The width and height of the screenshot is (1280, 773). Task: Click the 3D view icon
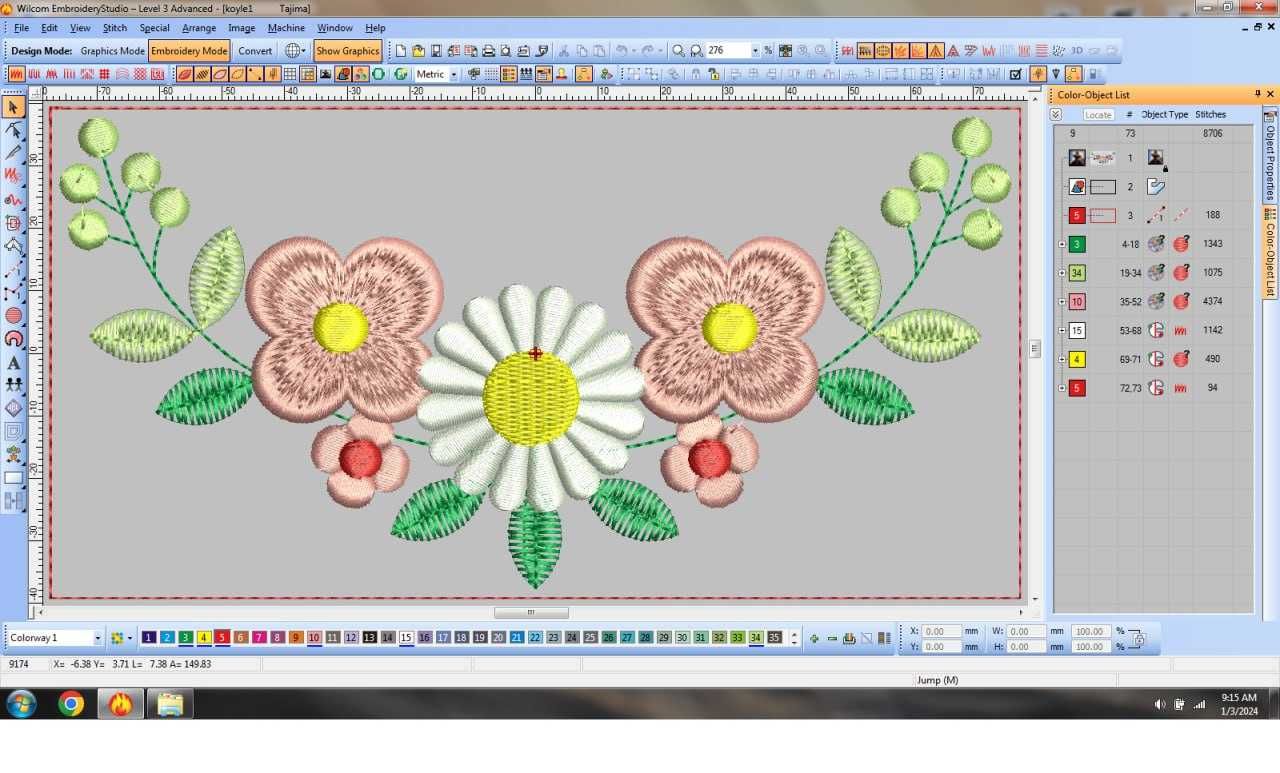pyautogui.click(x=1077, y=51)
